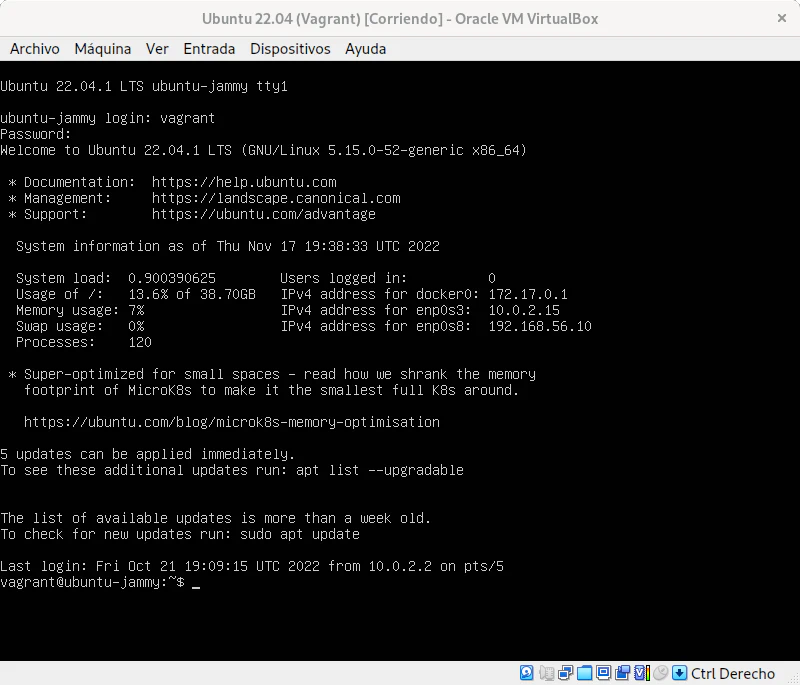This screenshot has height=685, width=800.
Task: Click the window title bar text
Action: [x=399, y=18]
